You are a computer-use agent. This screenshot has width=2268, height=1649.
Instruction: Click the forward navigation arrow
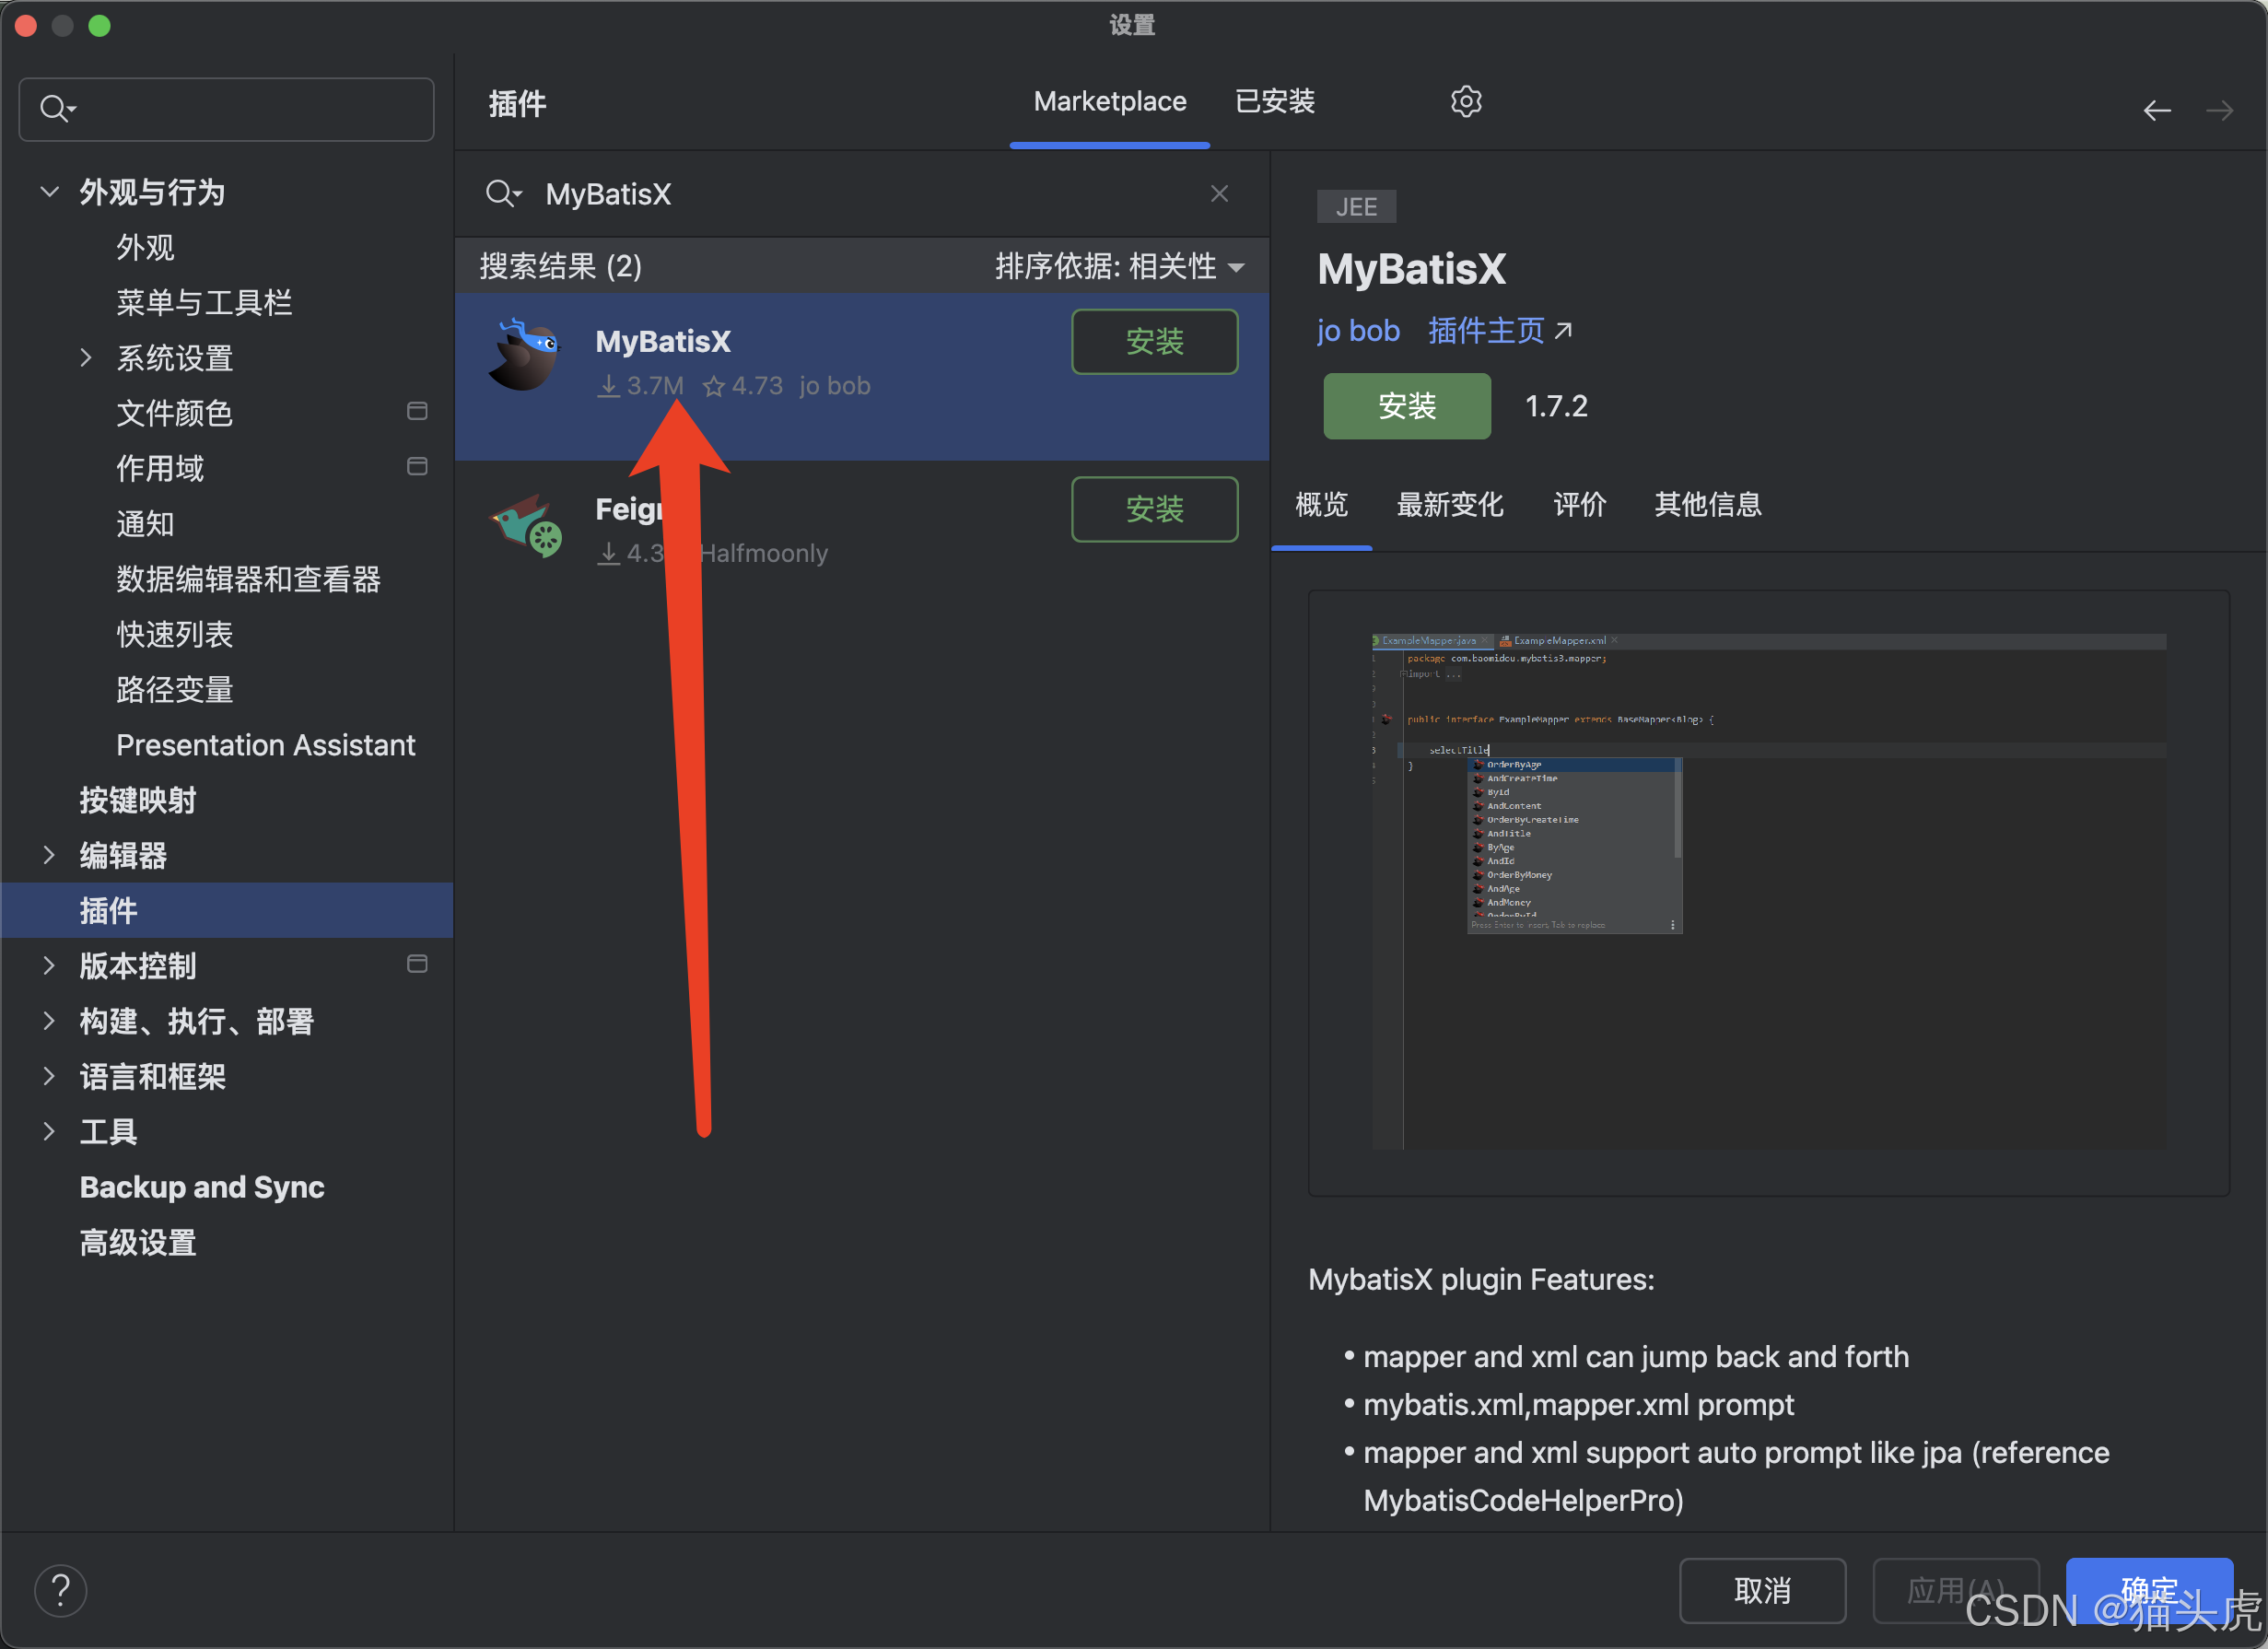2219,111
